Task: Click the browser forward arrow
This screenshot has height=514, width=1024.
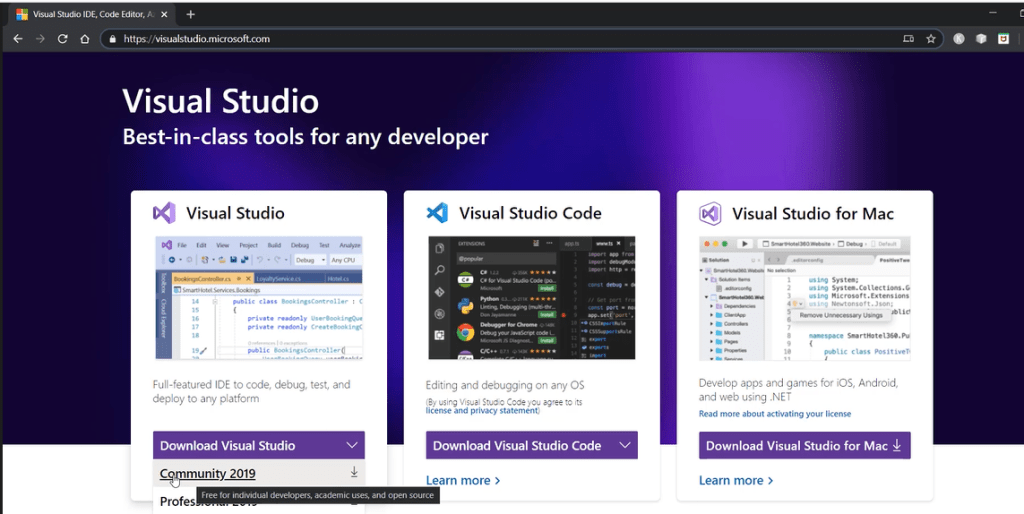Action: tap(40, 39)
